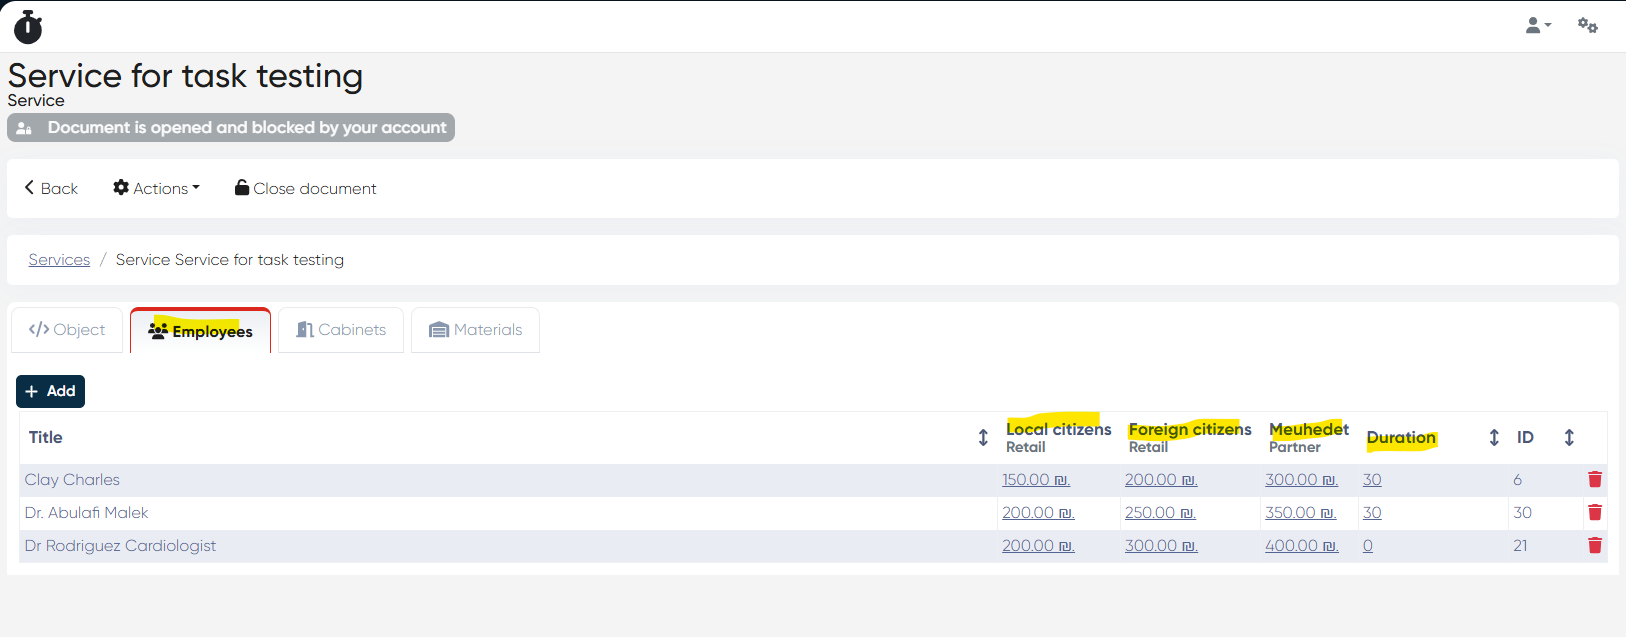Delete the Dr. Abulafi Malek row
The width and height of the screenshot is (1626, 637).
click(x=1595, y=513)
